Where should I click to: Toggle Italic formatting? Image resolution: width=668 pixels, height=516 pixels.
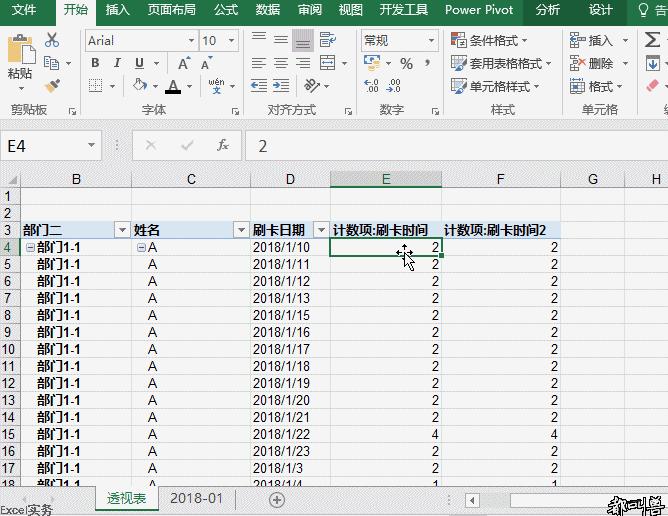point(117,63)
